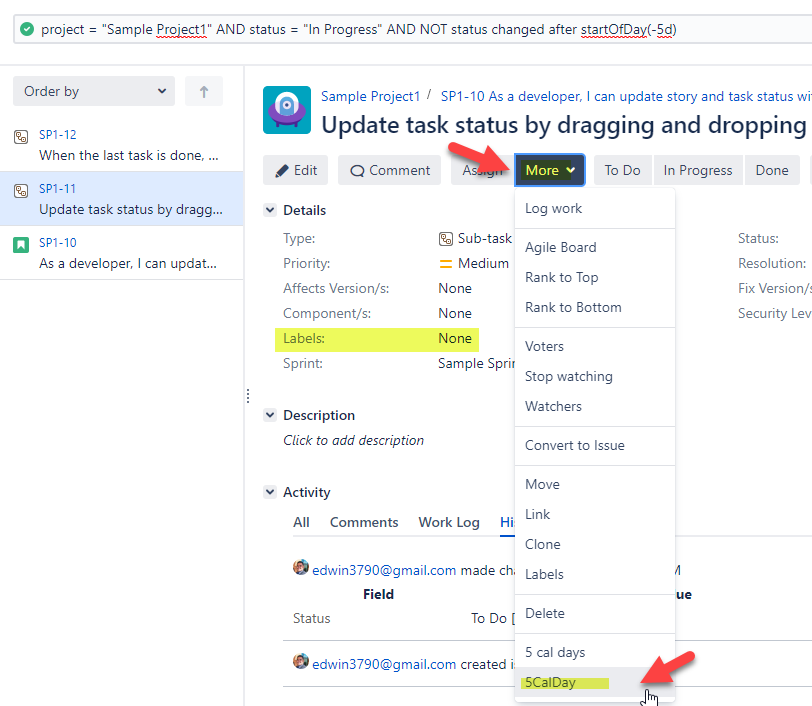Click 'Click to add description' text
The width and height of the screenshot is (812, 706).
click(353, 440)
